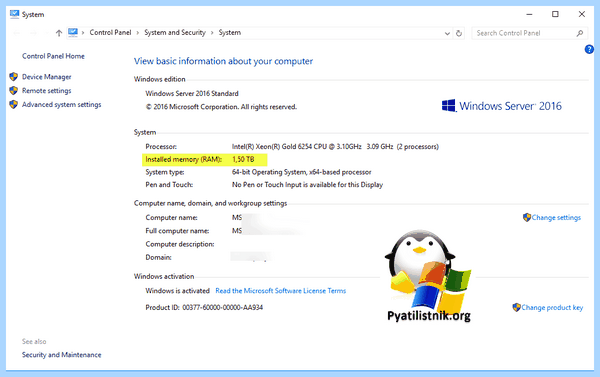Click System in the breadcrumb path
This screenshot has height=377, width=600.
point(230,33)
